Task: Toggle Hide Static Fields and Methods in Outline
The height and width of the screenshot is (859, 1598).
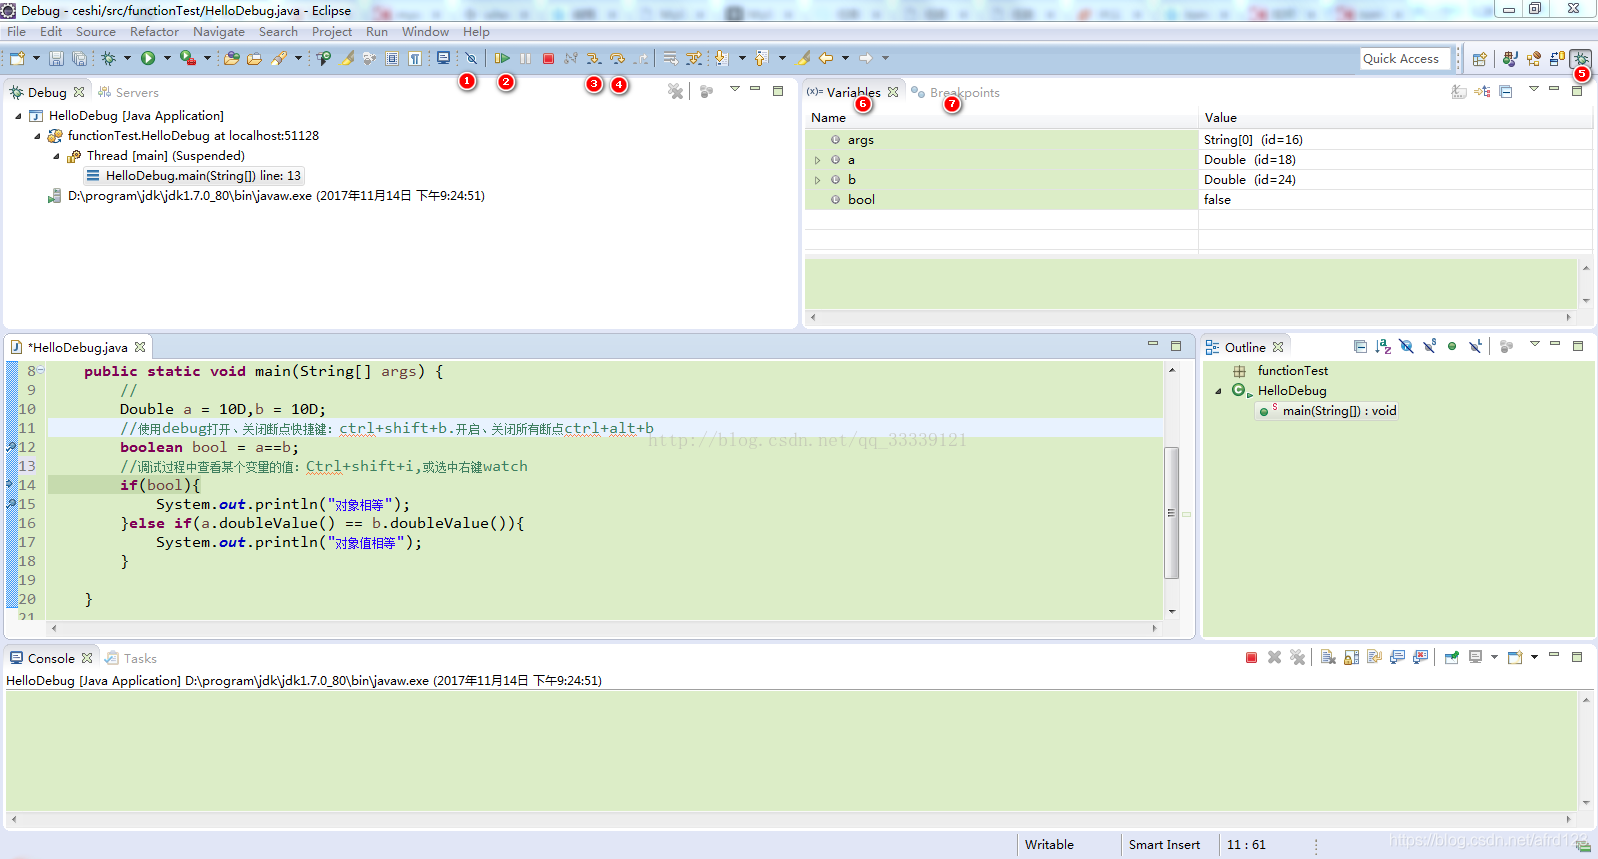Action: tap(1429, 347)
